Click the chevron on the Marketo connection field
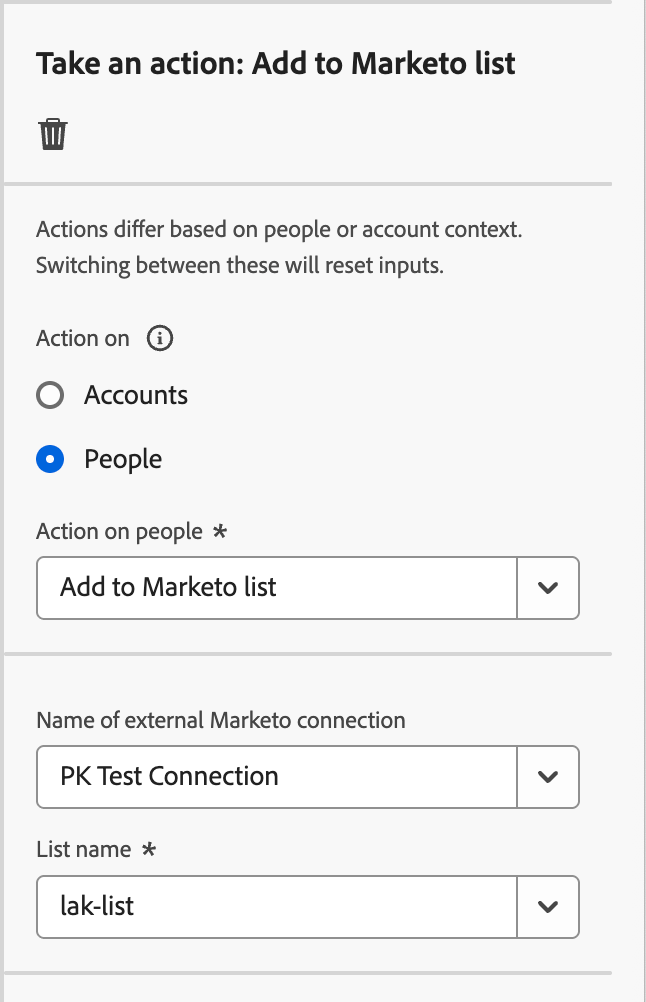Screen dimensions: 646x1002 pos(548,777)
